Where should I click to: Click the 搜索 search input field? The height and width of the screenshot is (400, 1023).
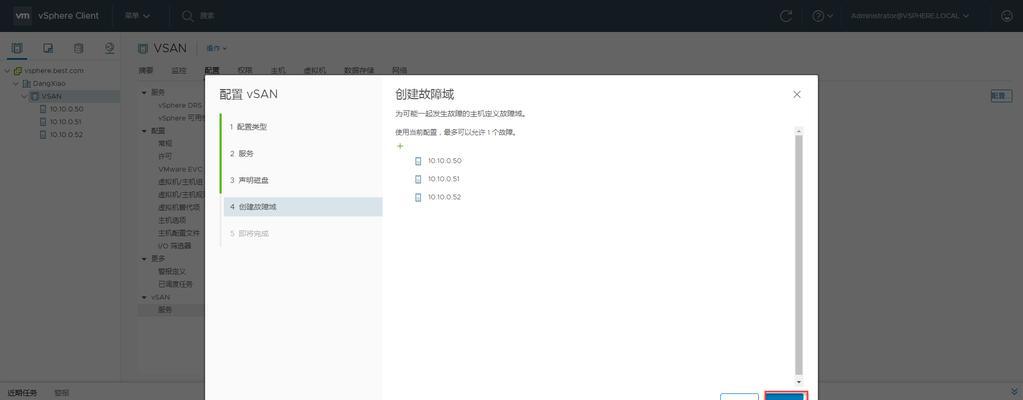click(x=207, y=16)
